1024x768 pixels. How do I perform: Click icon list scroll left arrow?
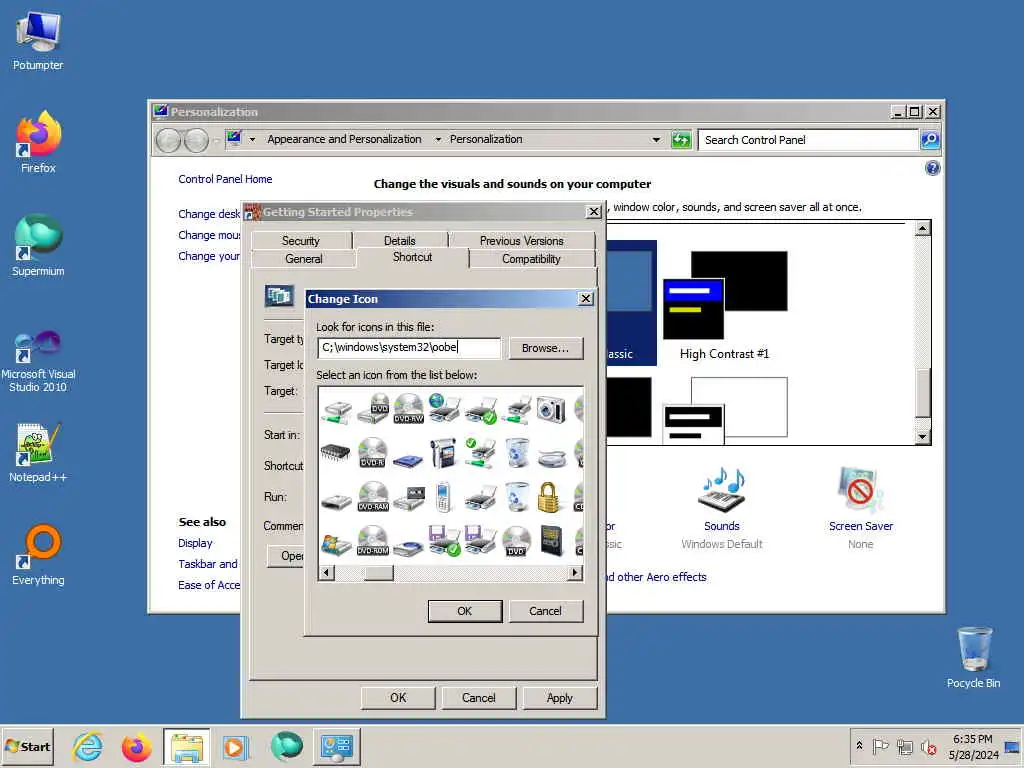point(327,573)
